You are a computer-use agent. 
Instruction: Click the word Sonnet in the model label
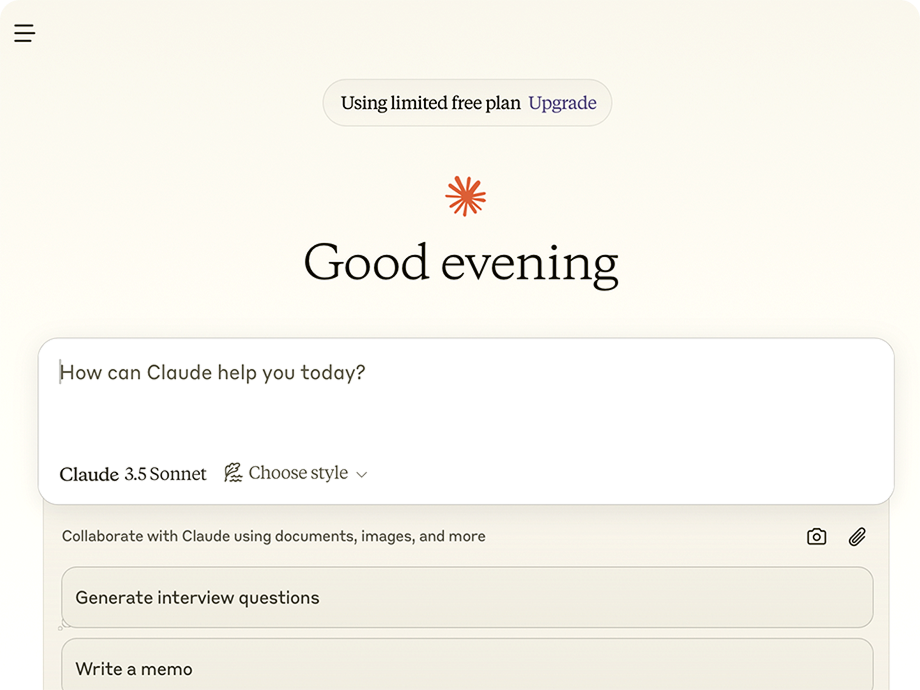click(x=178, y=473)
